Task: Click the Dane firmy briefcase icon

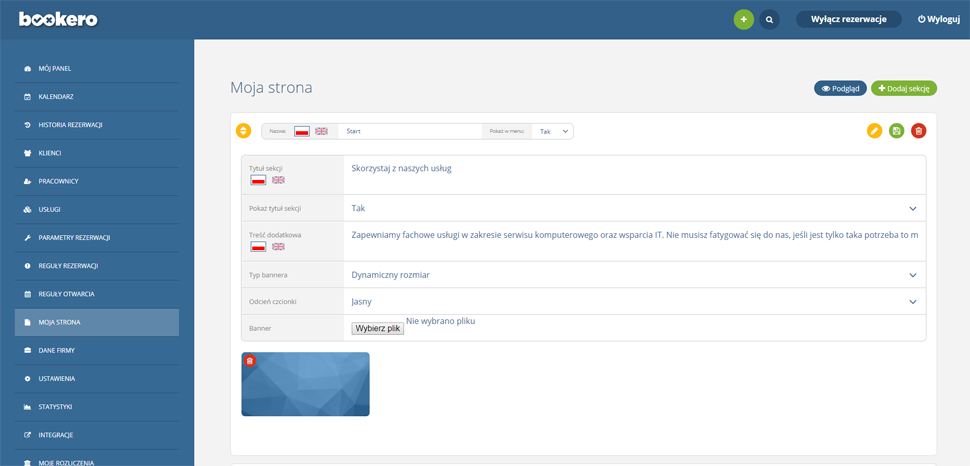Action: pyautogui.click(x=27, y=350)
